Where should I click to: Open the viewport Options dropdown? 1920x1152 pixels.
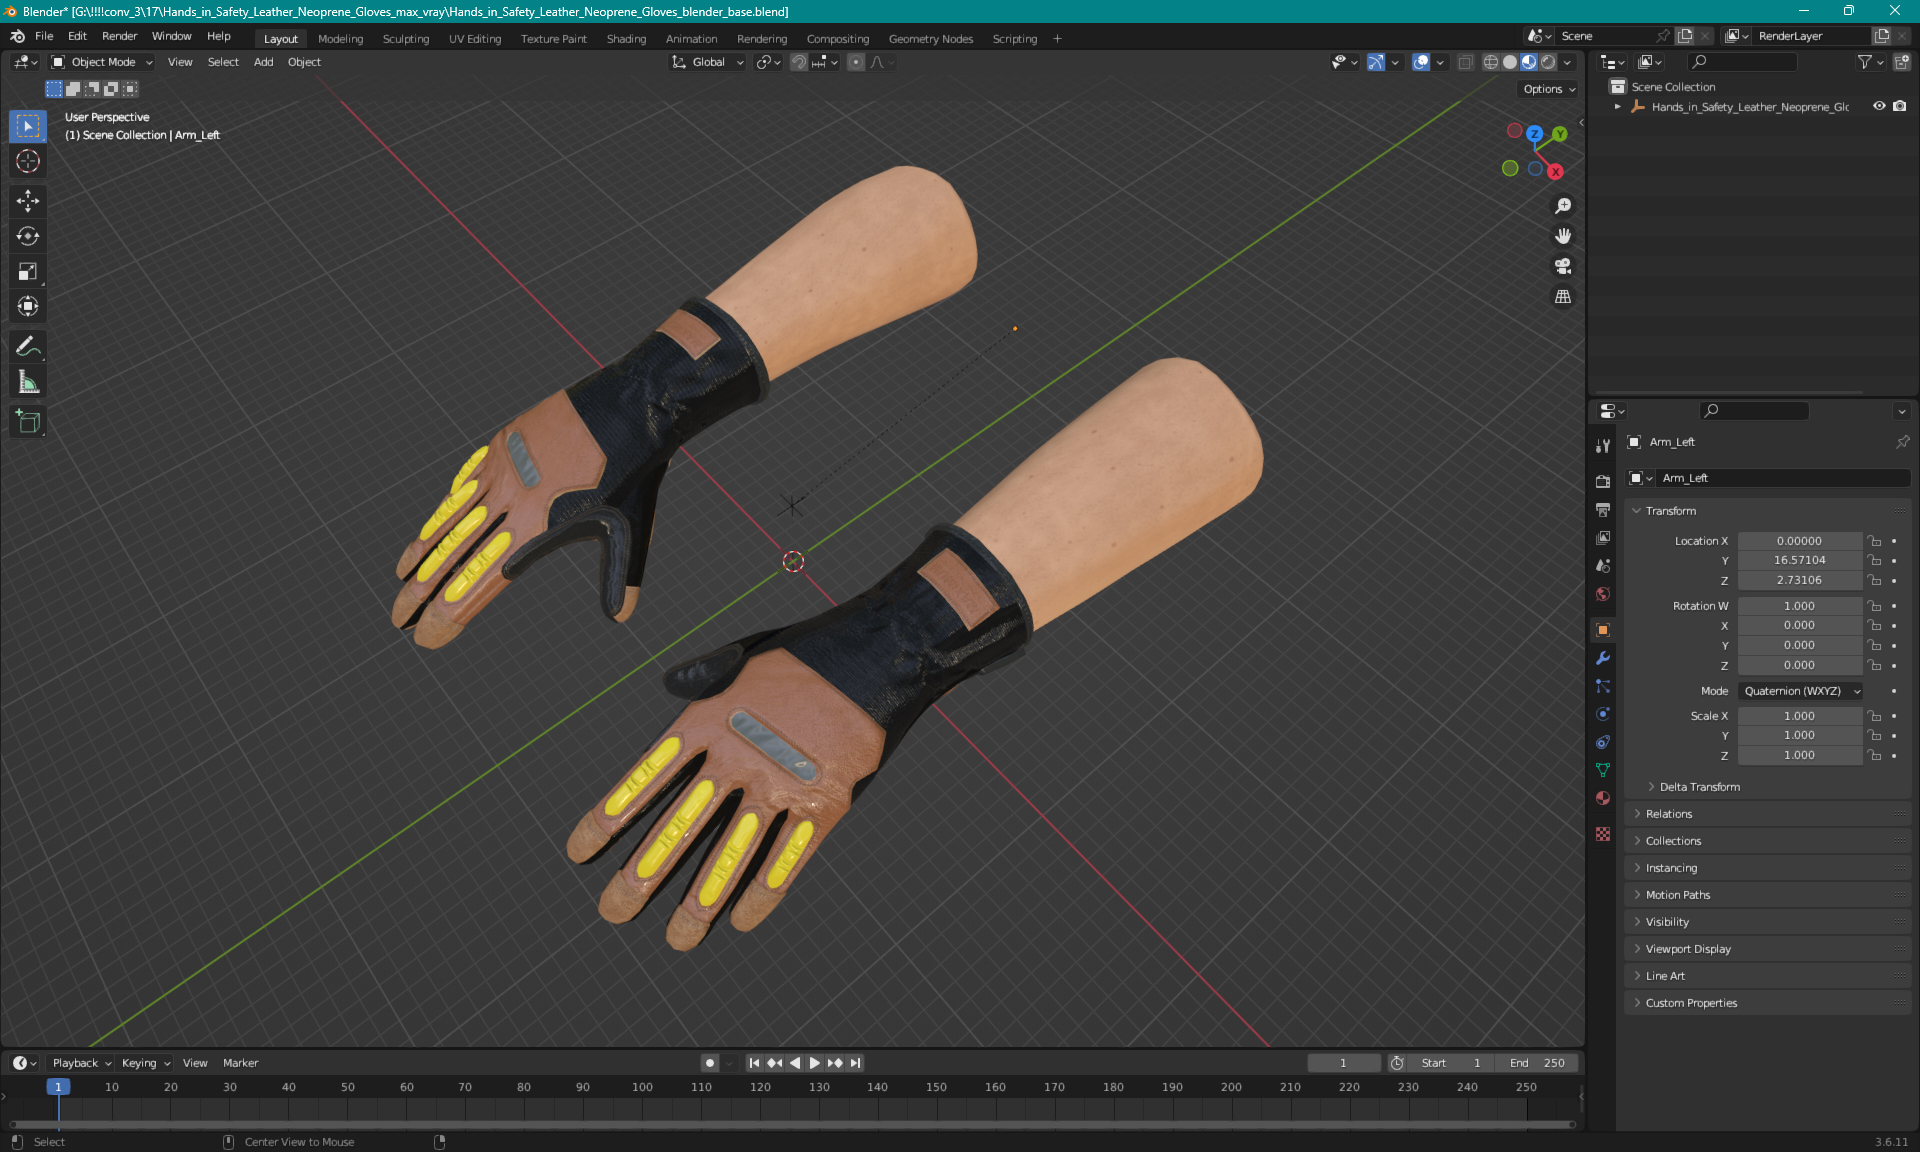1549,89
